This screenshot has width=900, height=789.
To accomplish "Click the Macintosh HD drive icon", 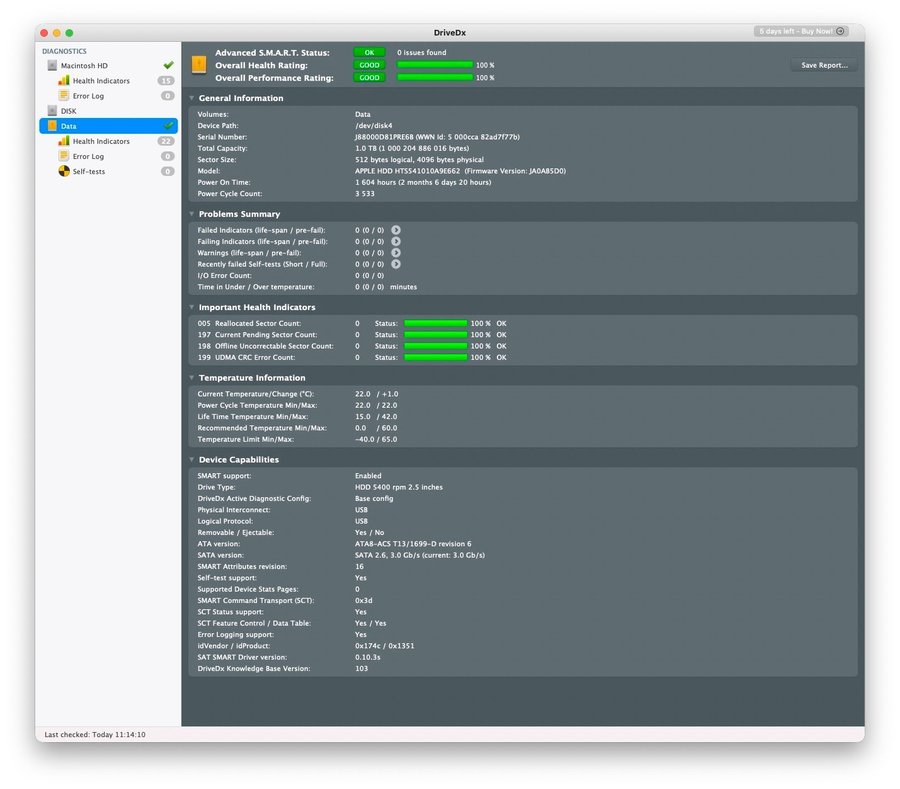I will click(x=53, y=66).
